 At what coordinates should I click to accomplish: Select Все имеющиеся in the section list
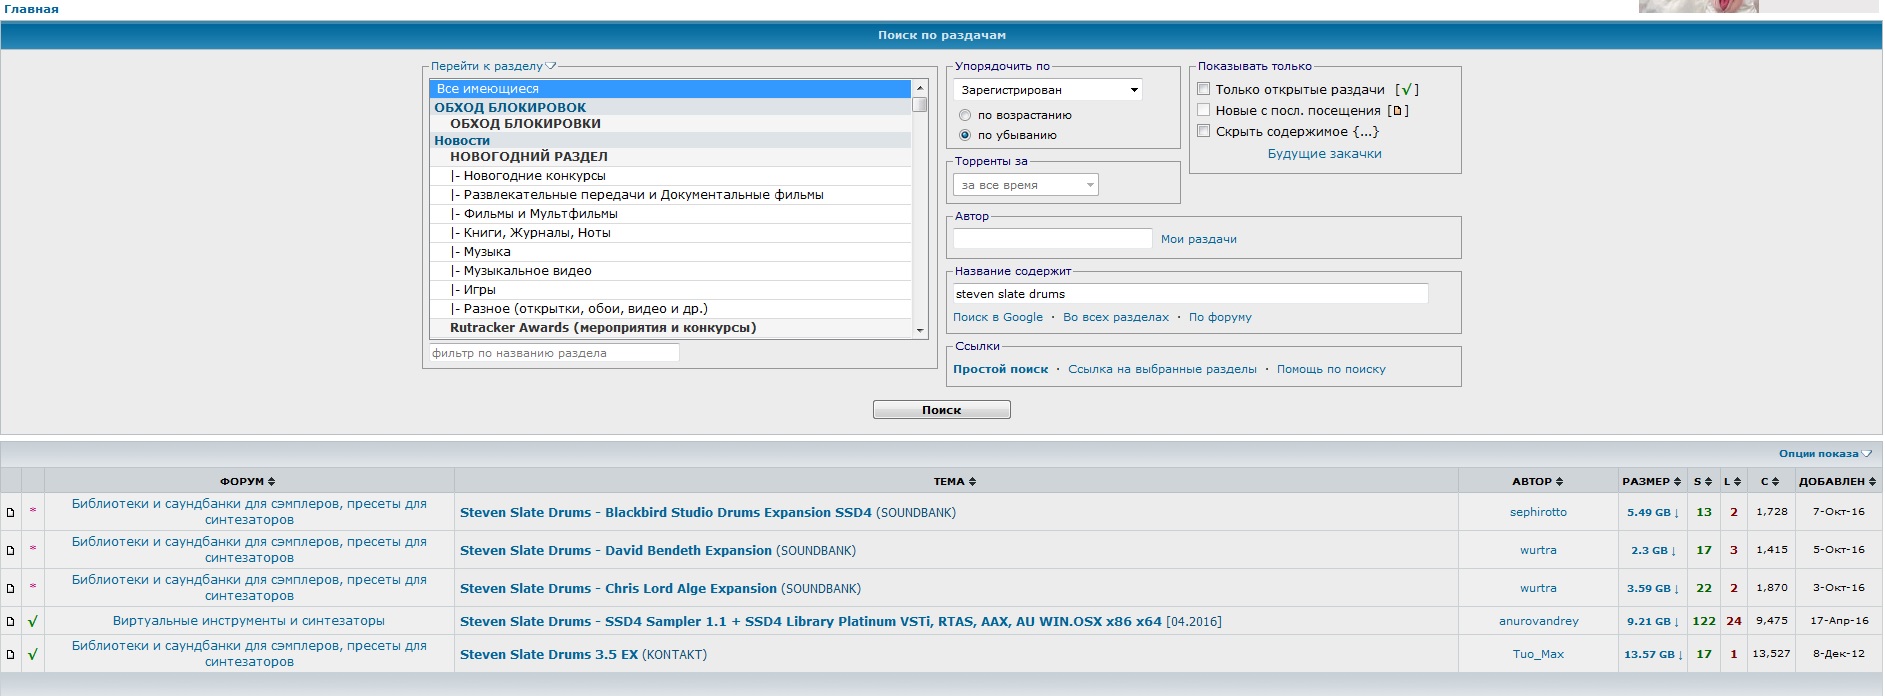(670, 89)
